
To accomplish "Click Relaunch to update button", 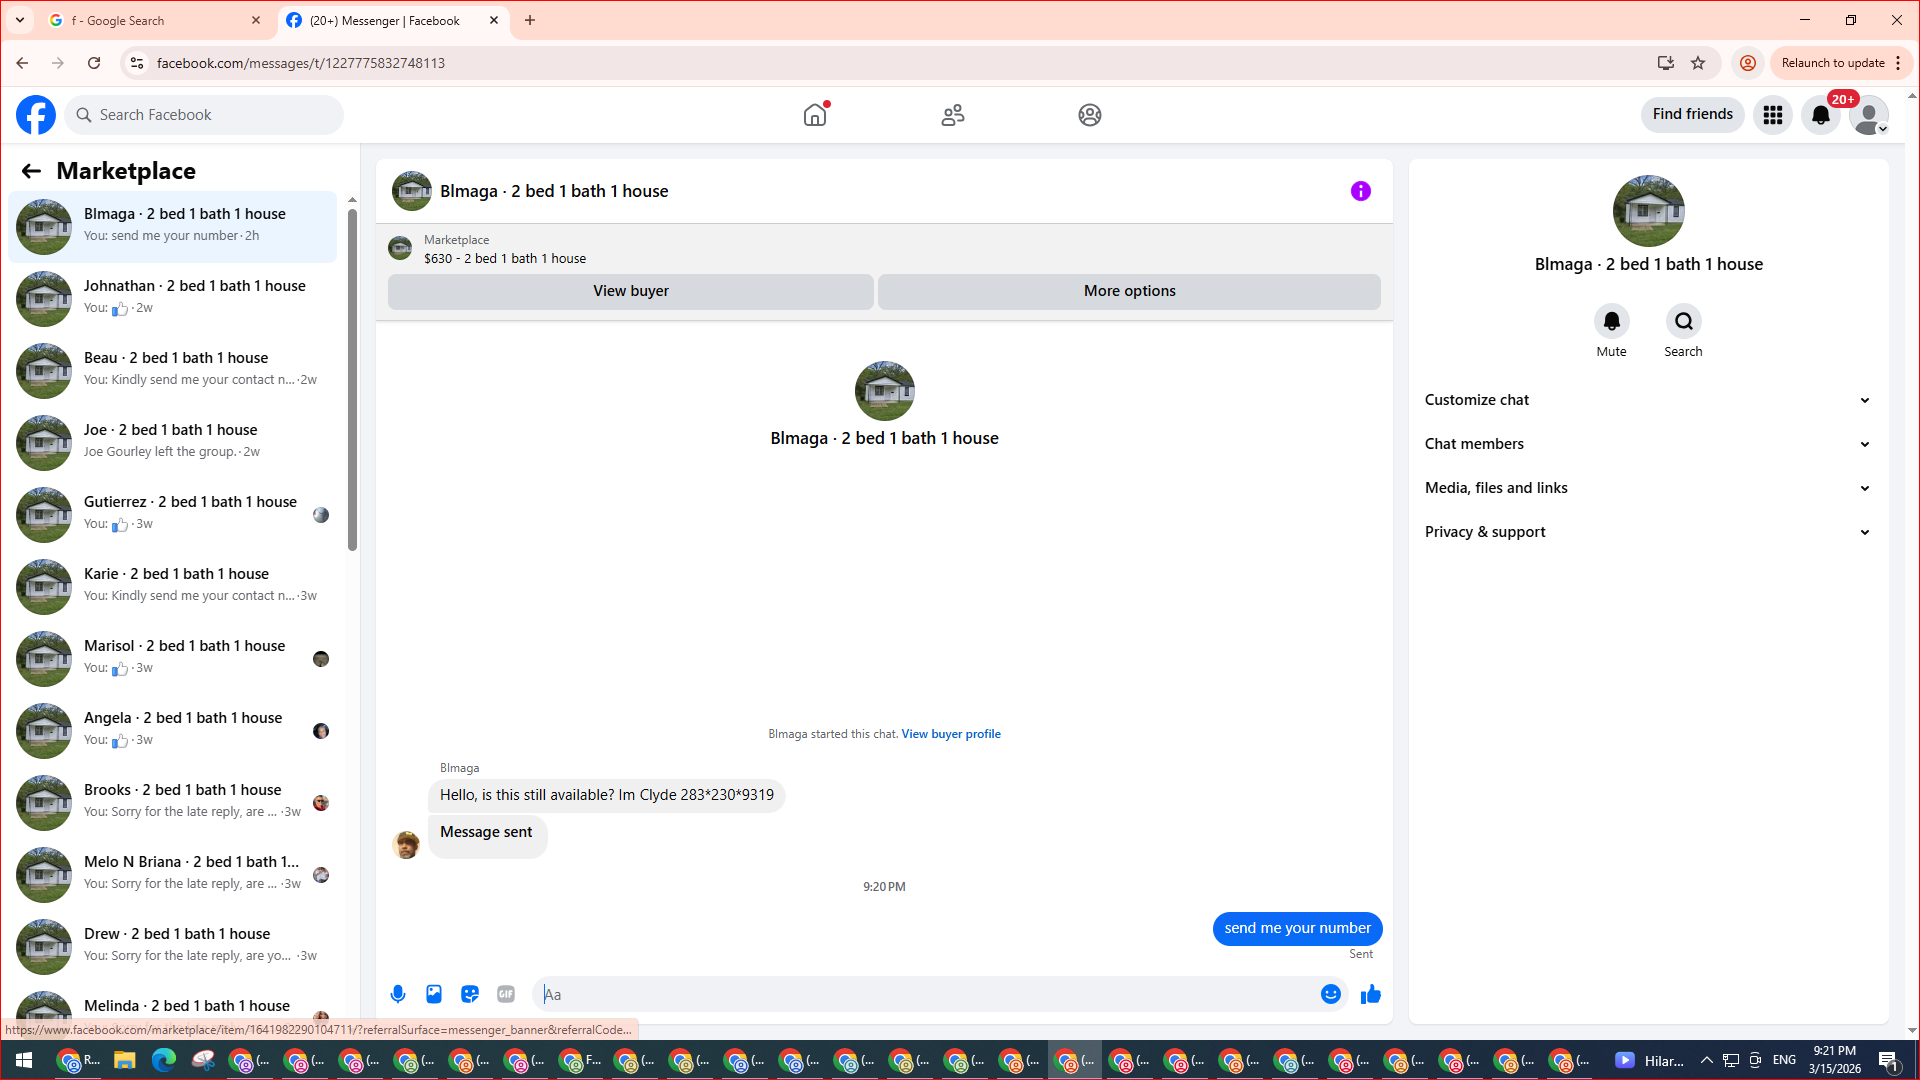I will point(1832,63).
